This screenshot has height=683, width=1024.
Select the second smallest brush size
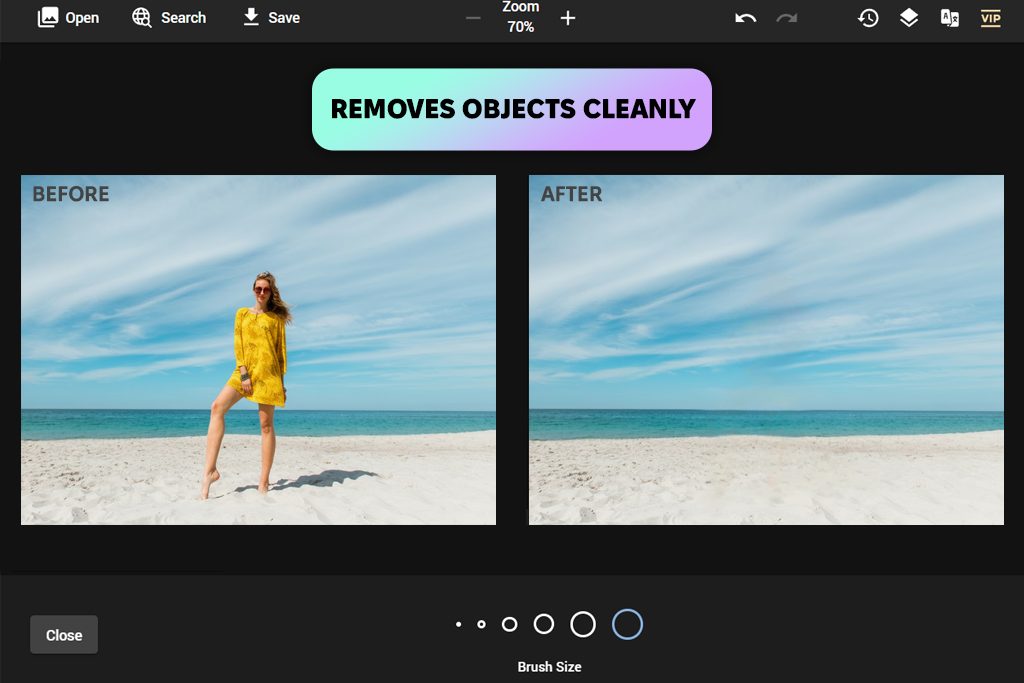[x=481, y=625]
